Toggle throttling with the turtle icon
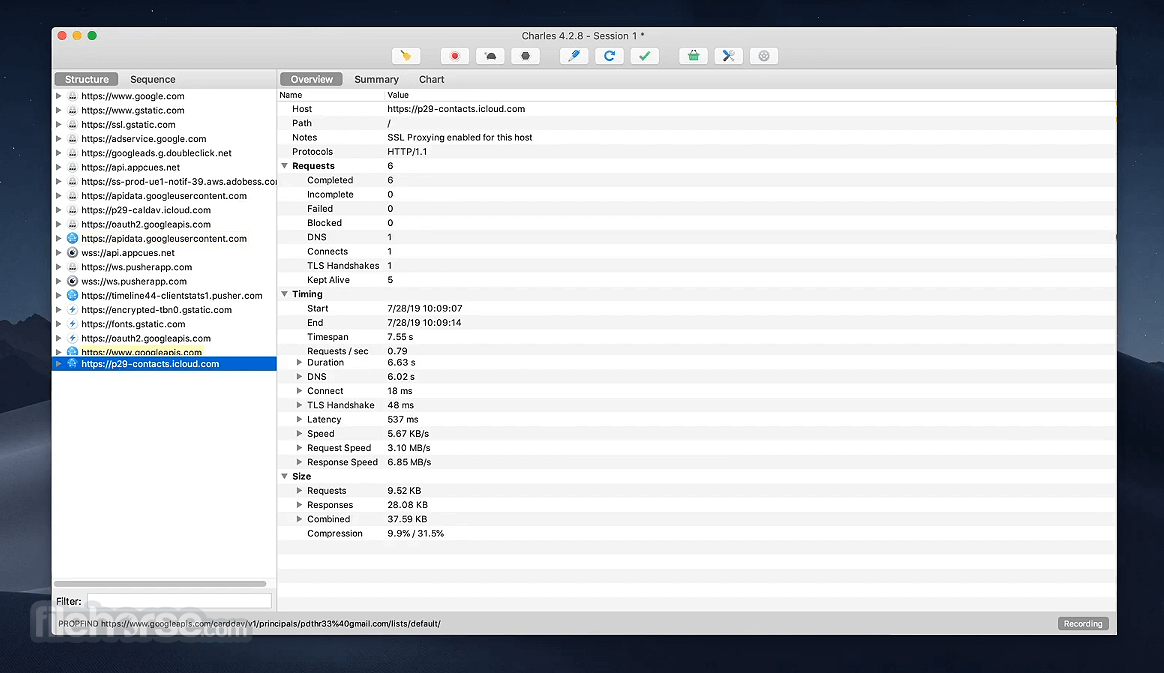The width and height of the screenshot is (1164, 673). [x=490, y=56]
